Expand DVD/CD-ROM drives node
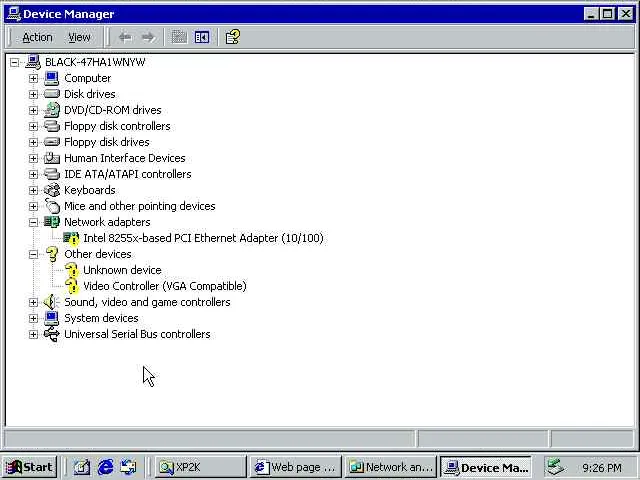 [33, 110]
